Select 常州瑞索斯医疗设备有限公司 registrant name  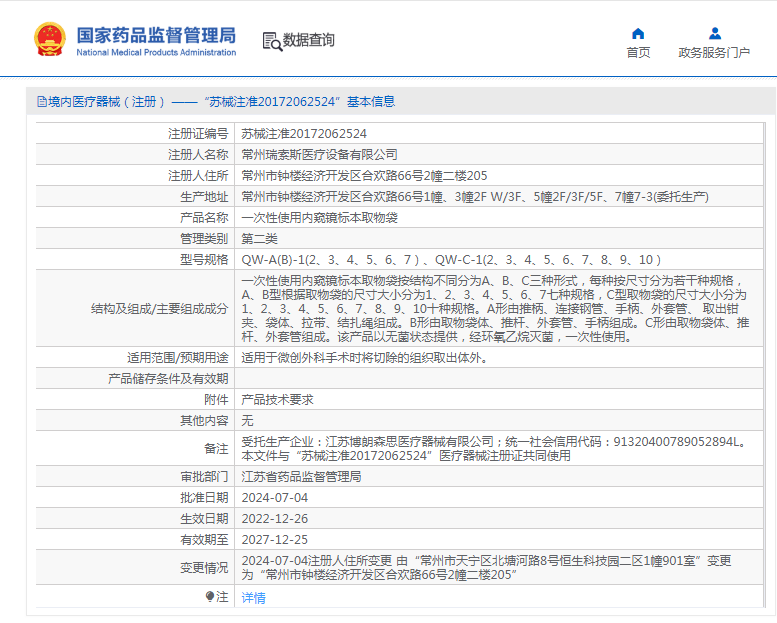point(319,155)
